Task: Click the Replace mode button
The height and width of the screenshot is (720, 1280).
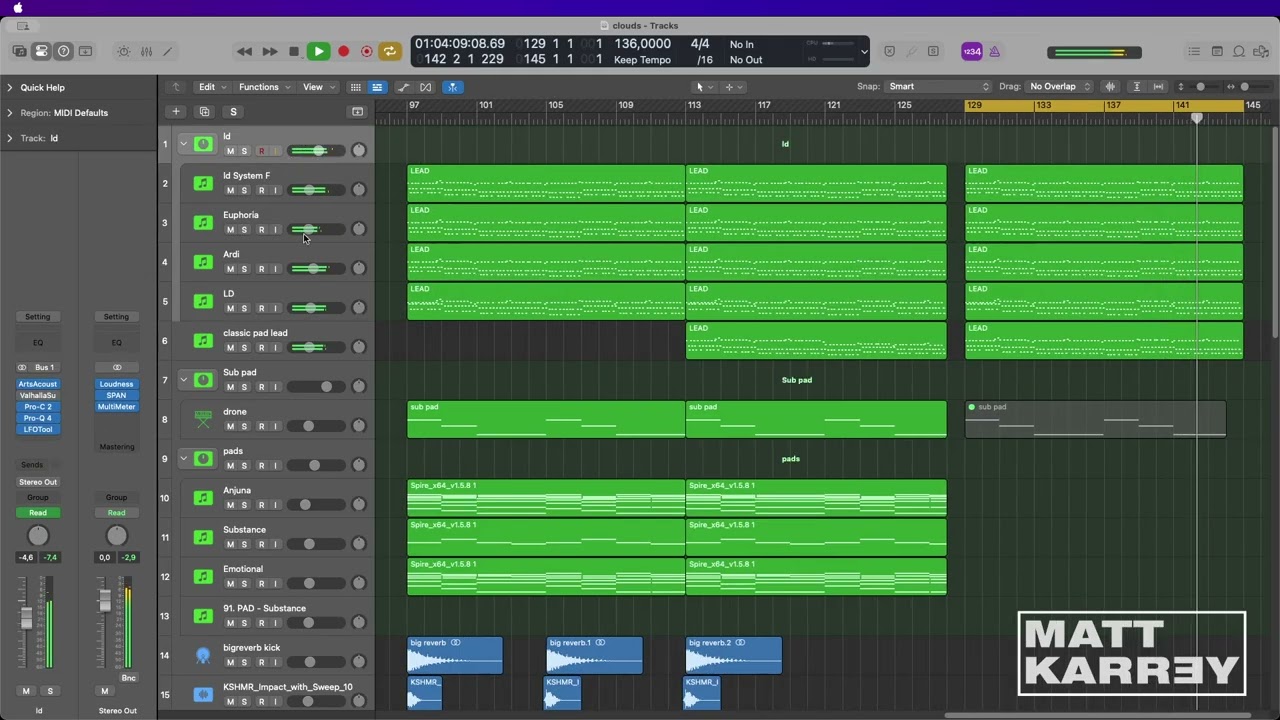Action: (890, 51)
